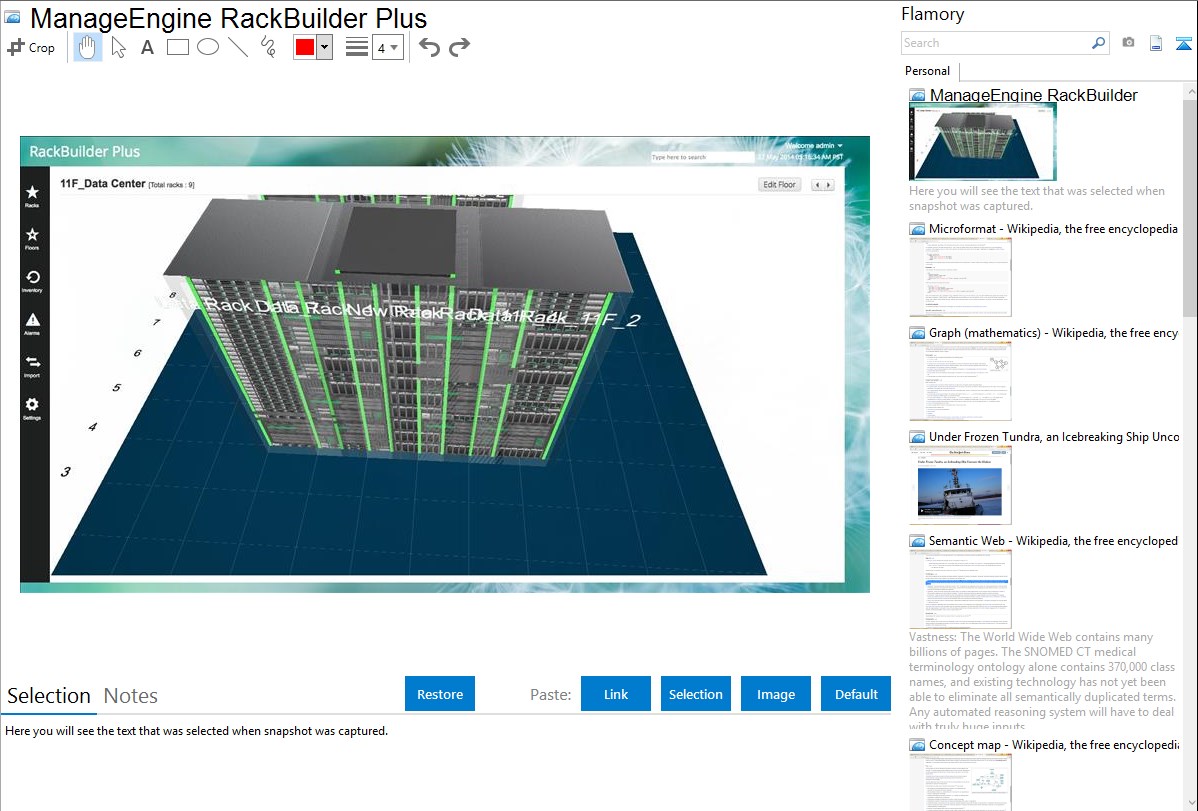Click the Semantic Web - Wikipedia title
Screen dimensions: 1198x811
(x=1053, y=540)
